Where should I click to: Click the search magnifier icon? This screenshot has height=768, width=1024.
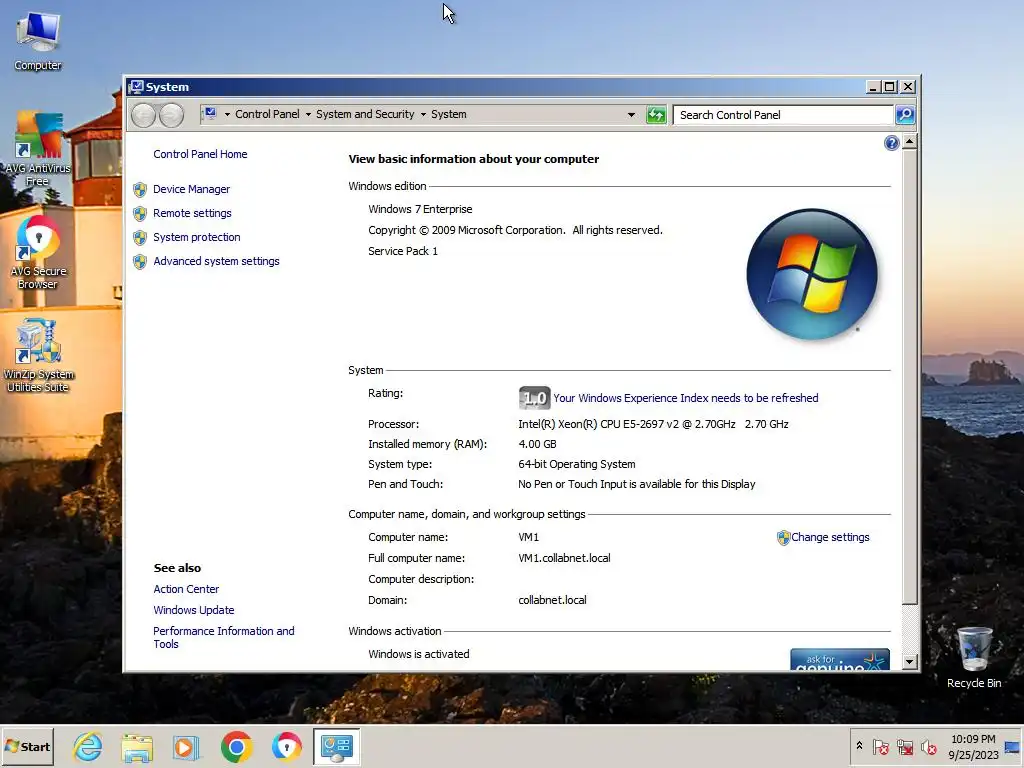coord(904,115)
